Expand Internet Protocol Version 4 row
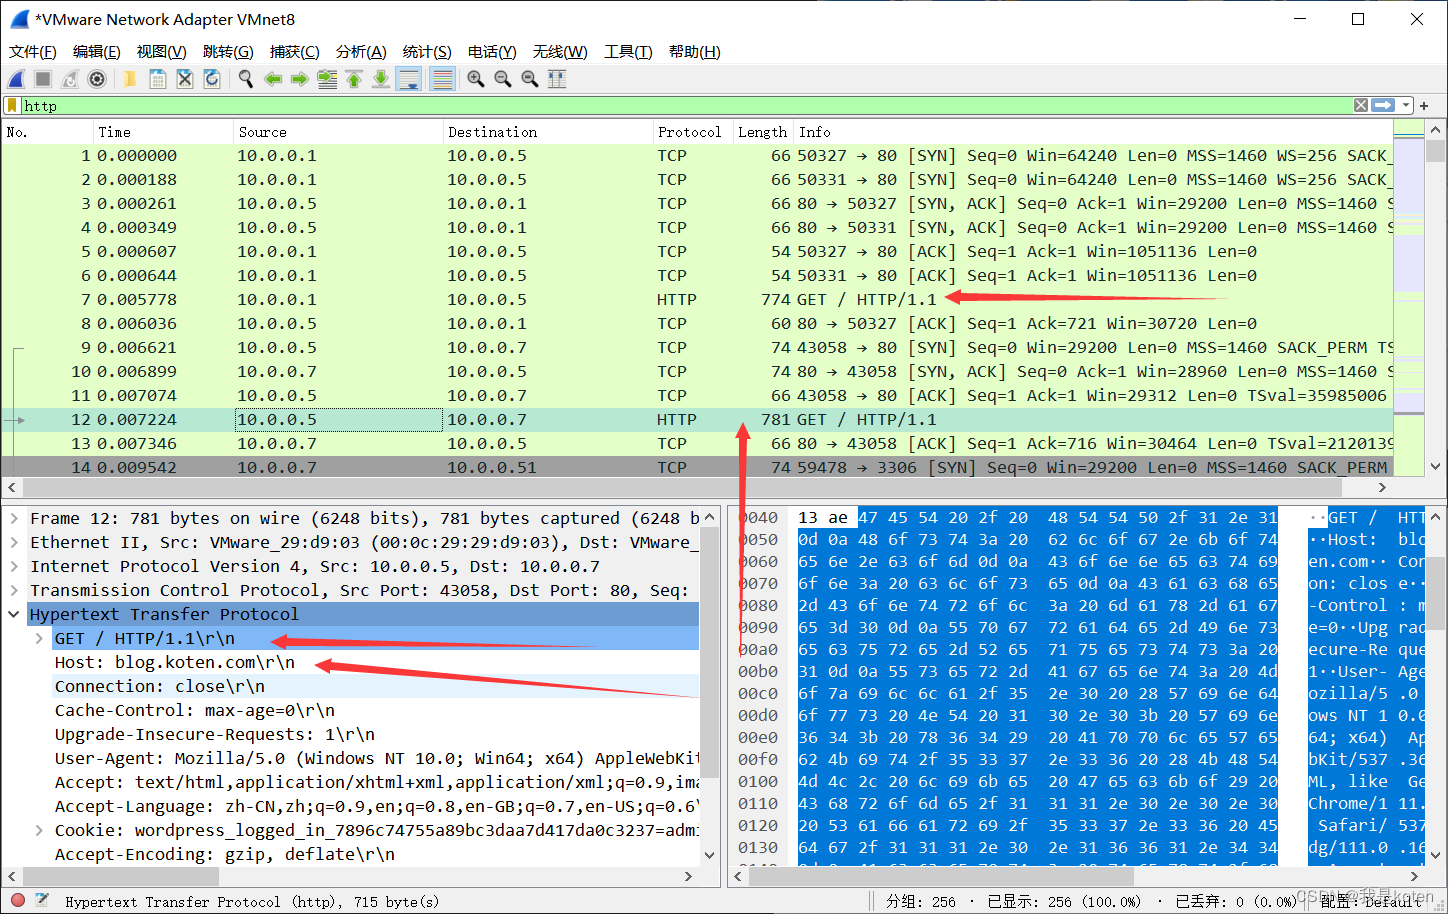 (x=14, y=566)
